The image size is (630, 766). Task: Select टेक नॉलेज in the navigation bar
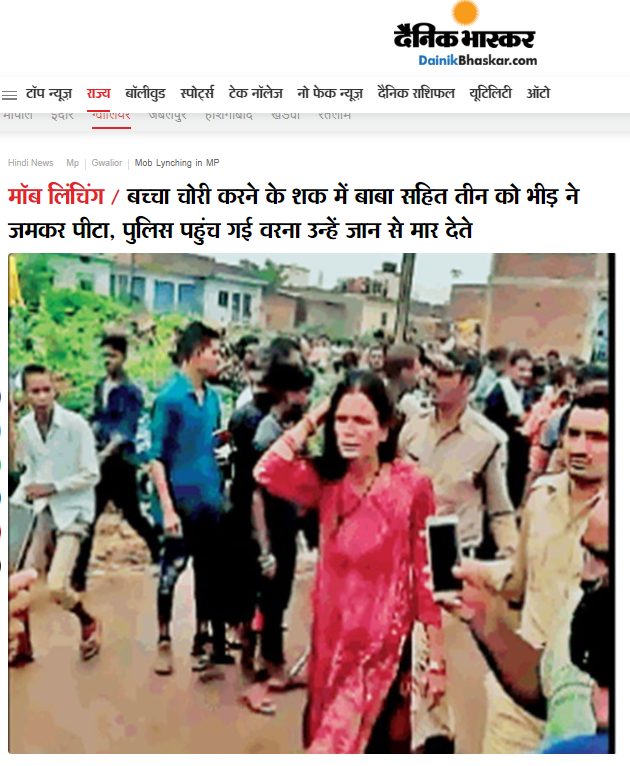tap(255, 93)
